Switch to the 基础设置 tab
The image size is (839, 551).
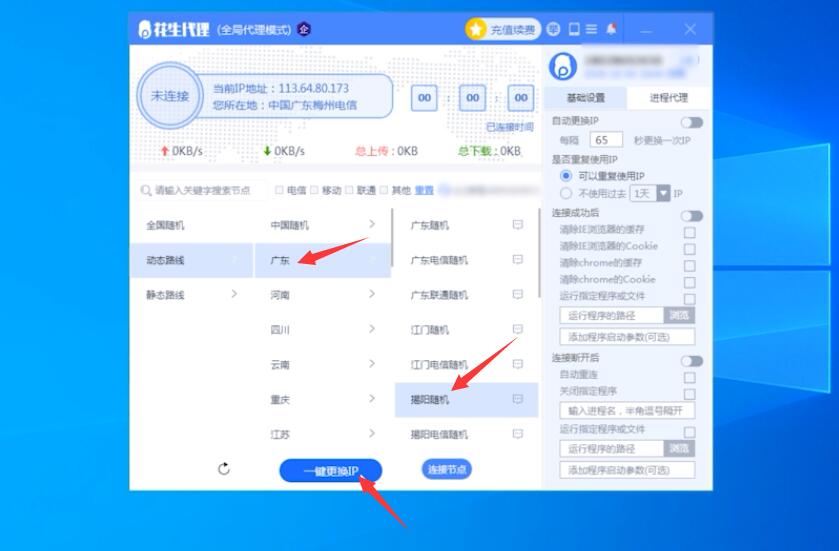[585, 98]
